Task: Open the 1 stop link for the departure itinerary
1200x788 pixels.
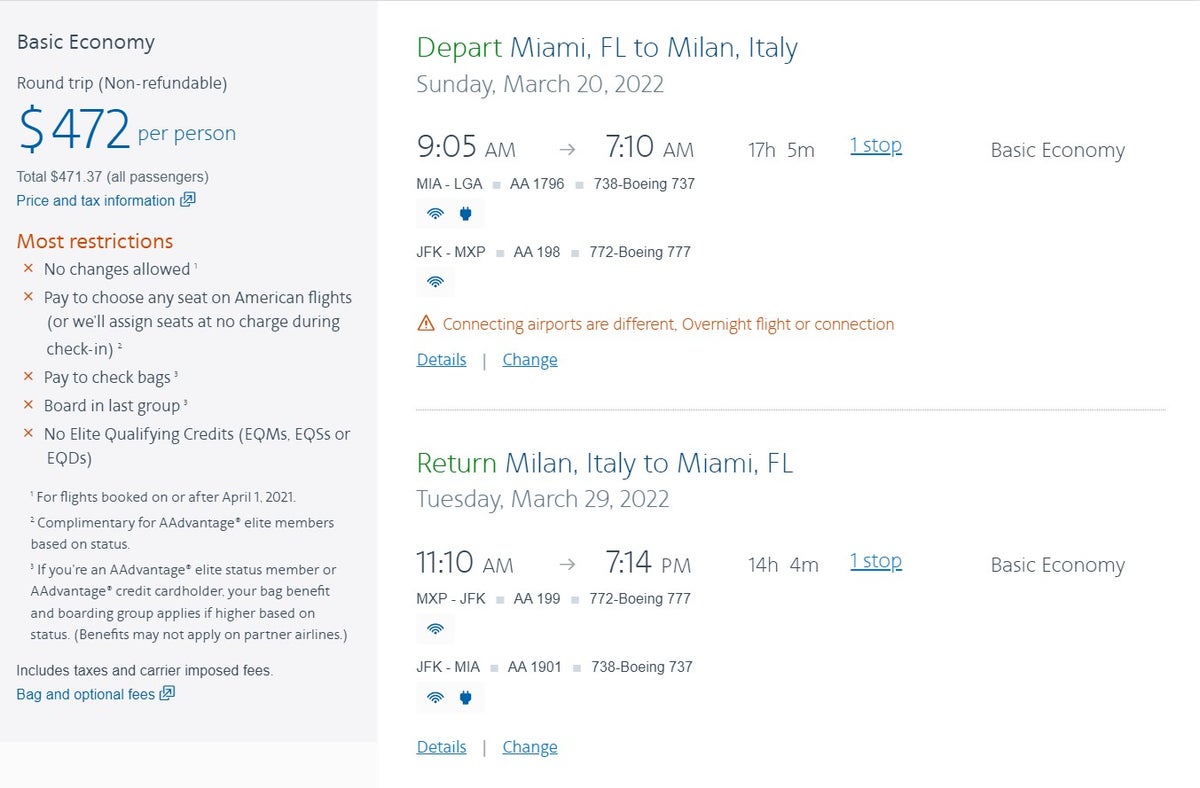Action: 875,145
